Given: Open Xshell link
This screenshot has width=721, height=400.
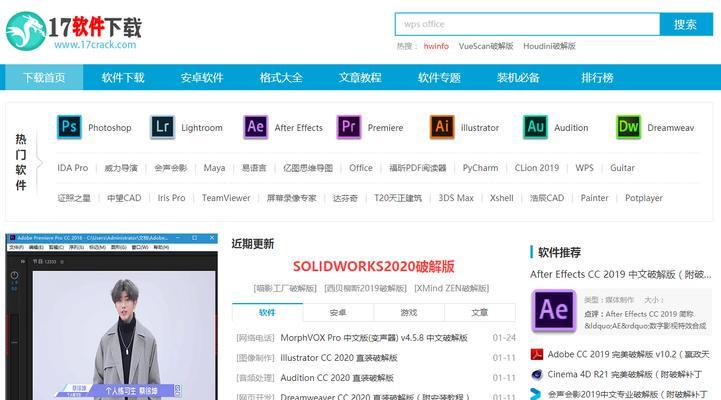Looking at the screenshot, I should [501, 198].
